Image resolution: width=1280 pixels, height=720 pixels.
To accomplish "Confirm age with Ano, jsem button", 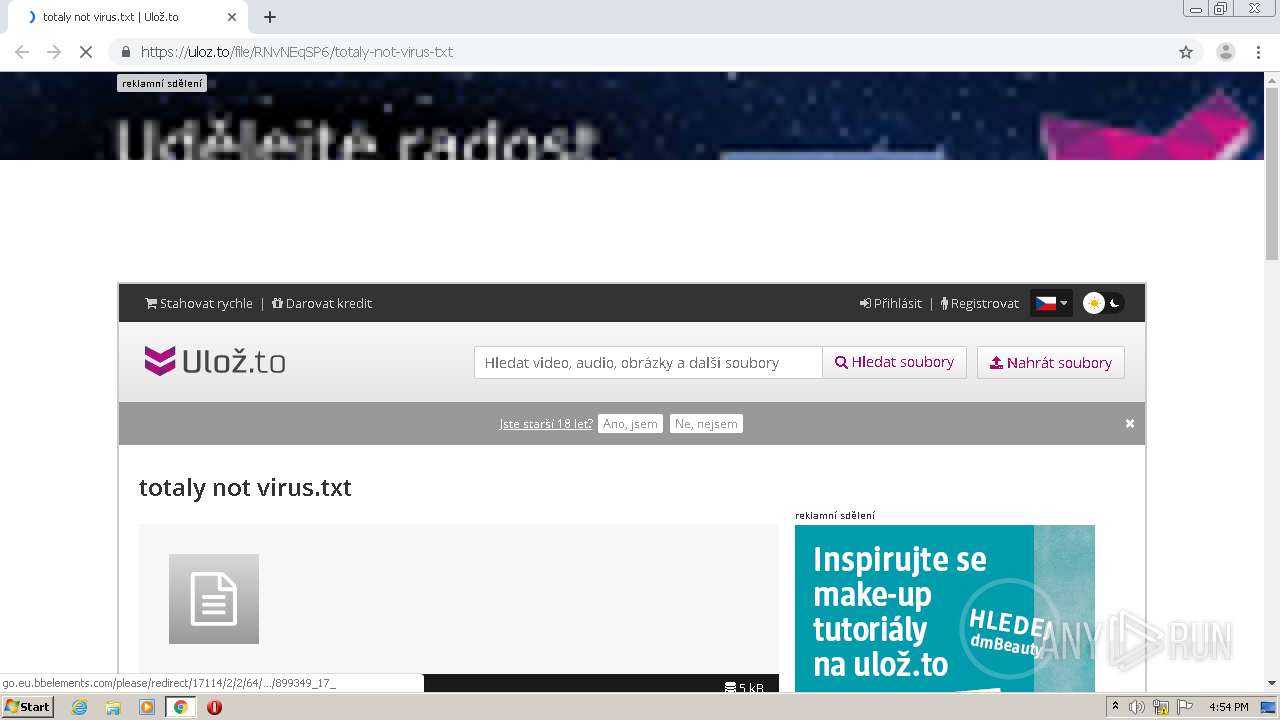I will point(630,424).
